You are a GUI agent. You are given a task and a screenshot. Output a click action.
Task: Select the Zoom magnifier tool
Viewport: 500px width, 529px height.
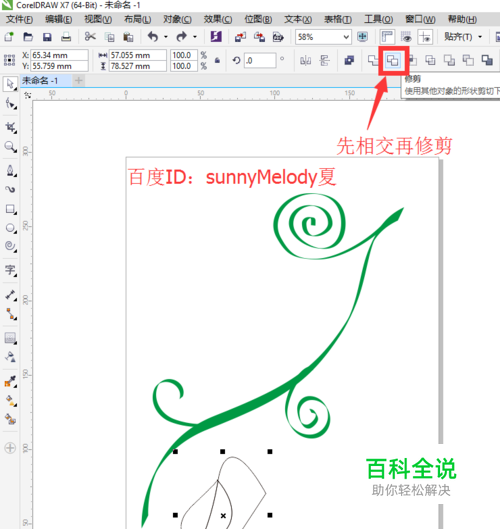tap(10, 146)
